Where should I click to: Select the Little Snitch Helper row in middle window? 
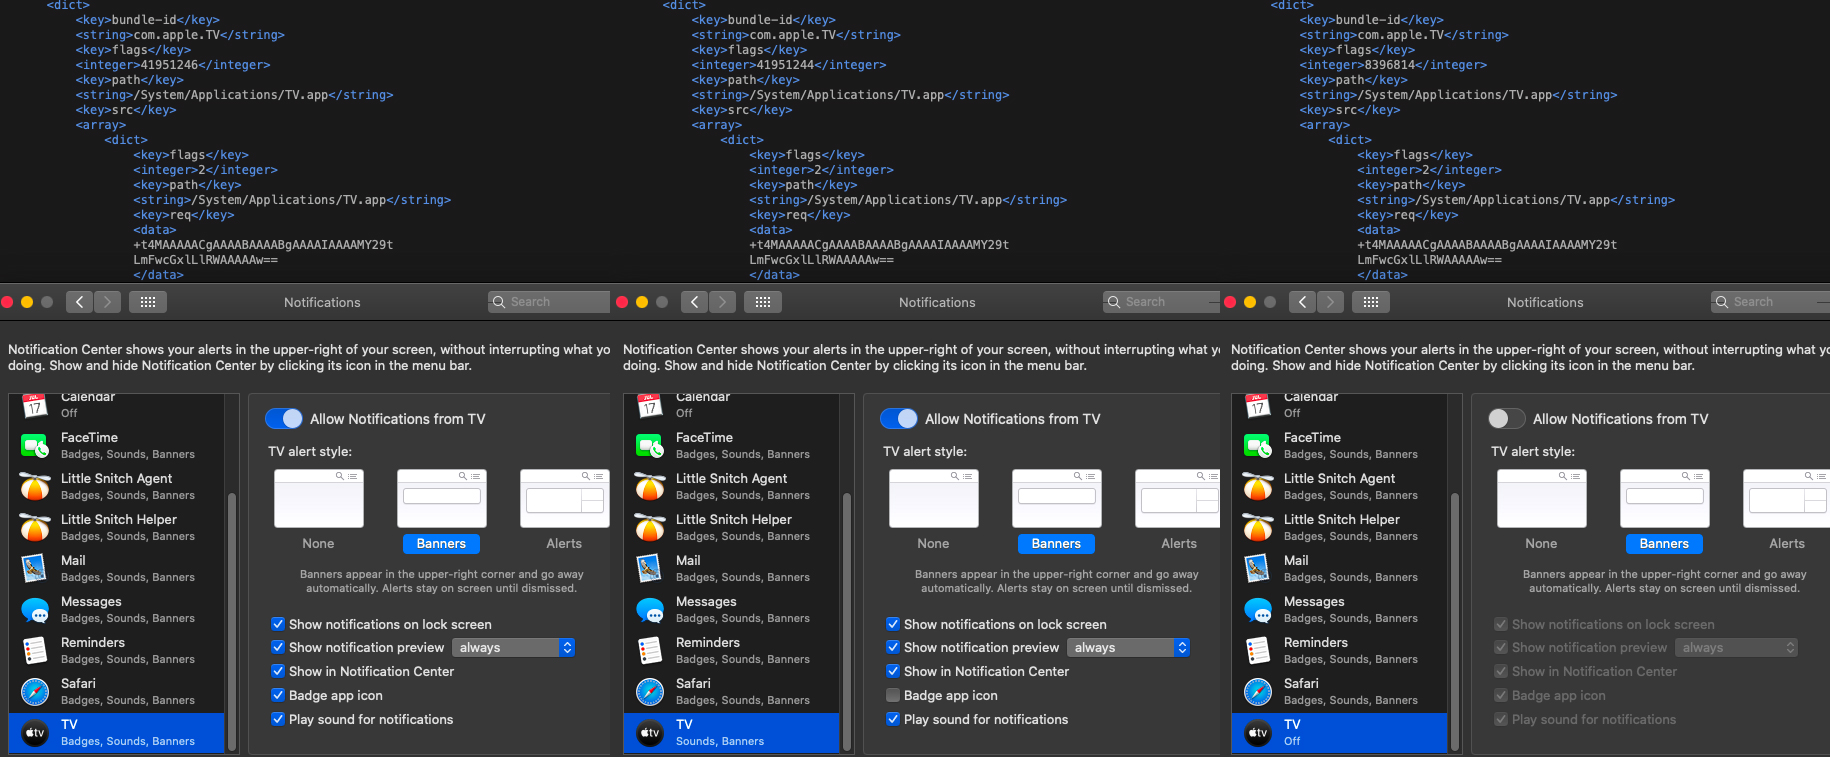pyautogui.click(x=732, y=528)
